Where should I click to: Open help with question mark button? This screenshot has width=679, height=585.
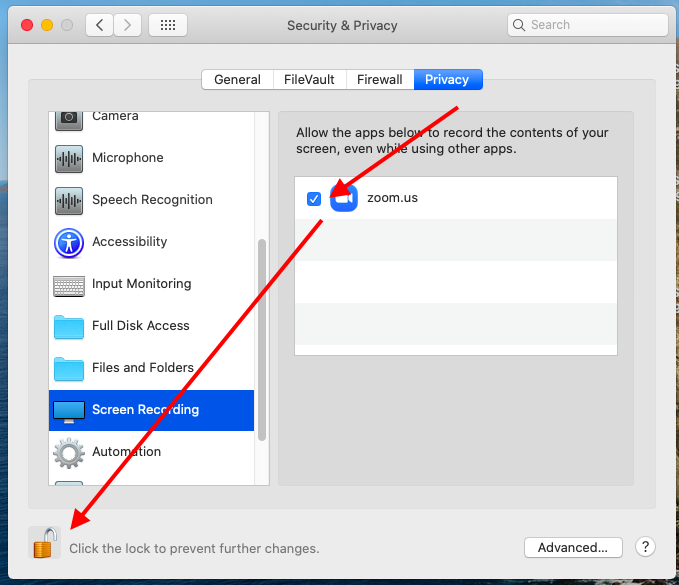pos(646,547)
